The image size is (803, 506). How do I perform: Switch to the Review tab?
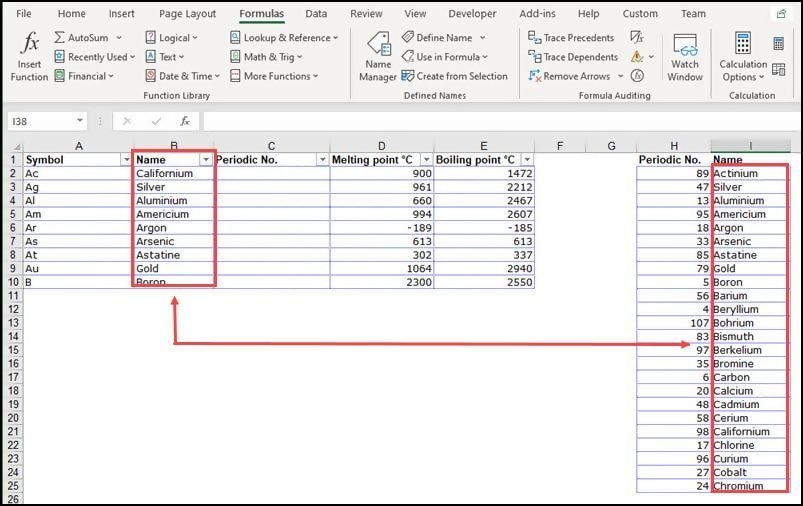366,14
